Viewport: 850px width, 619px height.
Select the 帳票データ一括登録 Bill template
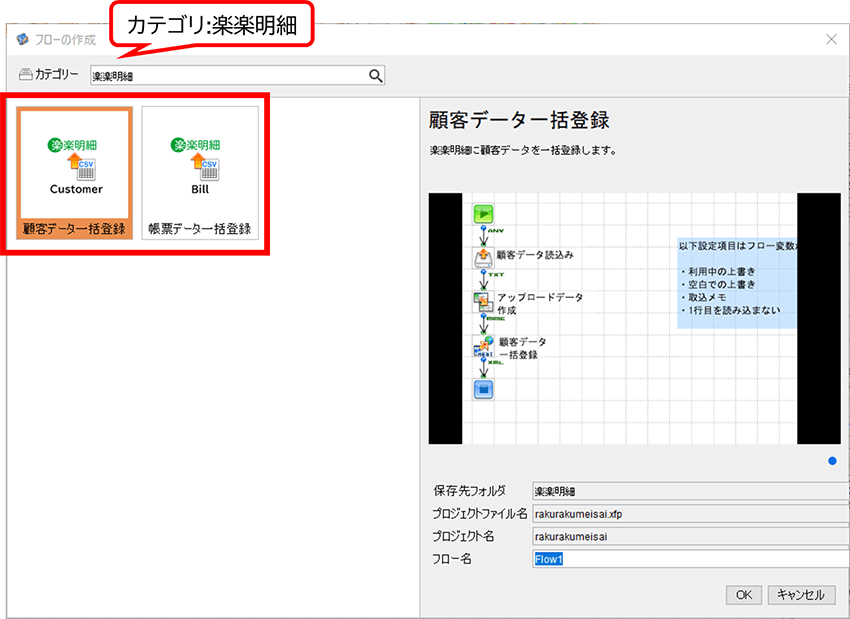199,173
